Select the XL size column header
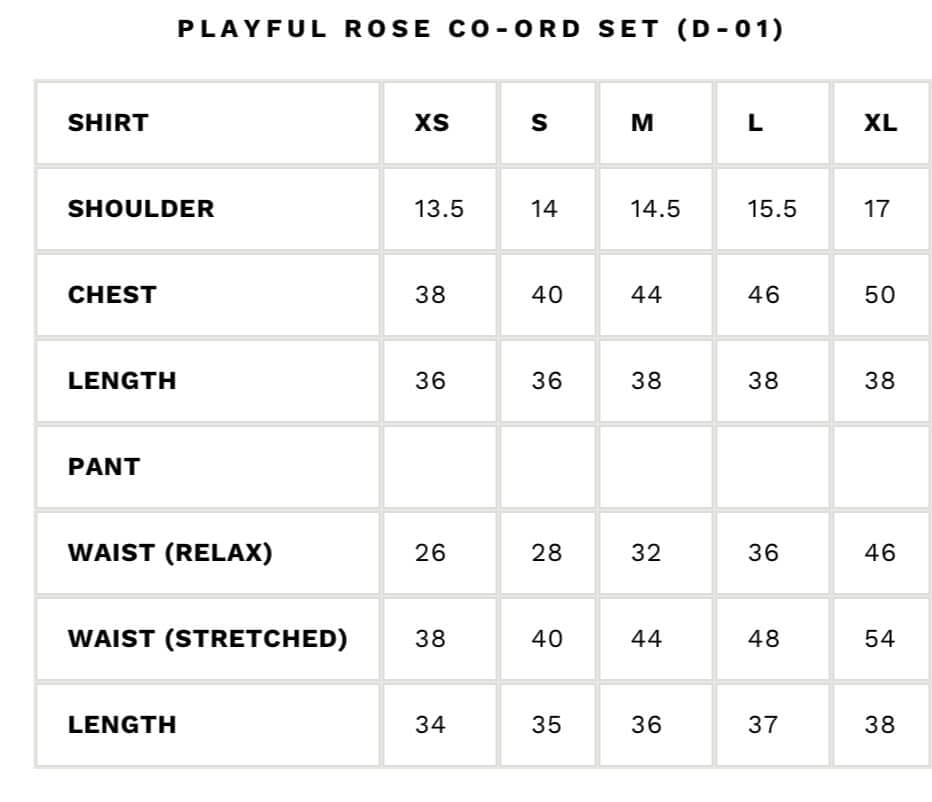Image resolution: width=932 pixels, height=802 pixels. coord(880,123)
